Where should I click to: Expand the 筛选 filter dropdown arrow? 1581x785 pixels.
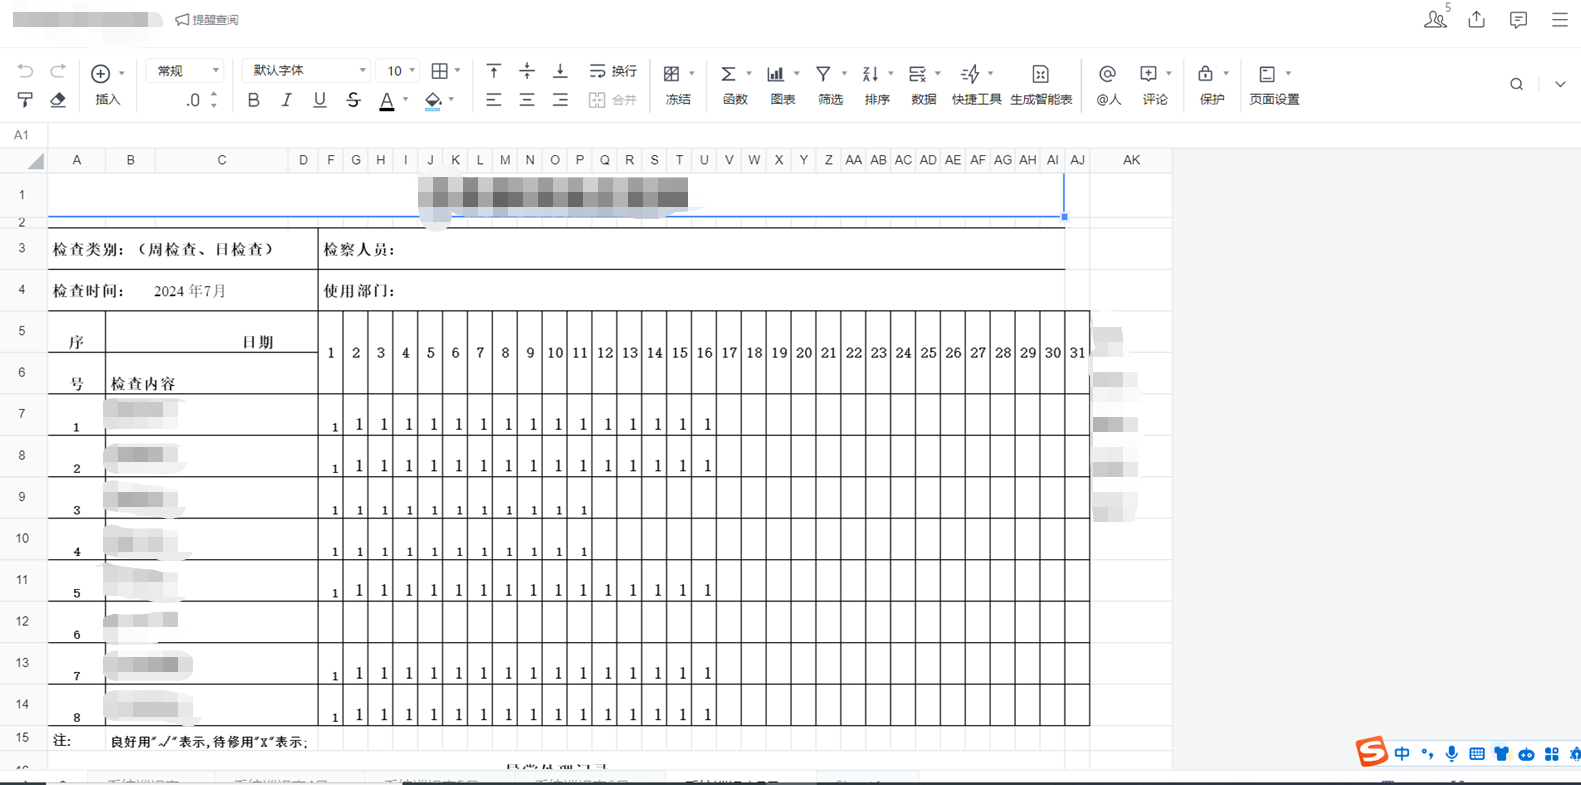click(844, 74)
